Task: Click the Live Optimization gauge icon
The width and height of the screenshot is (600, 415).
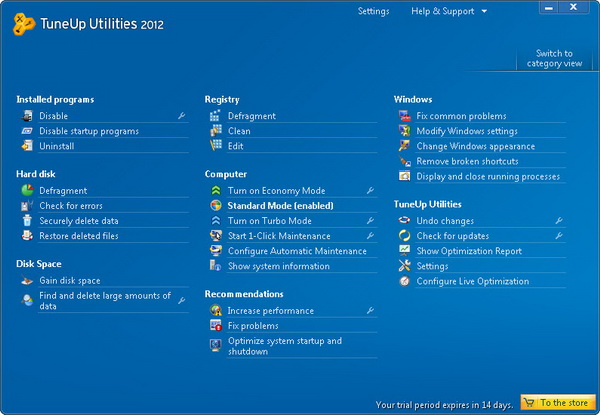Action: [404, 281]
